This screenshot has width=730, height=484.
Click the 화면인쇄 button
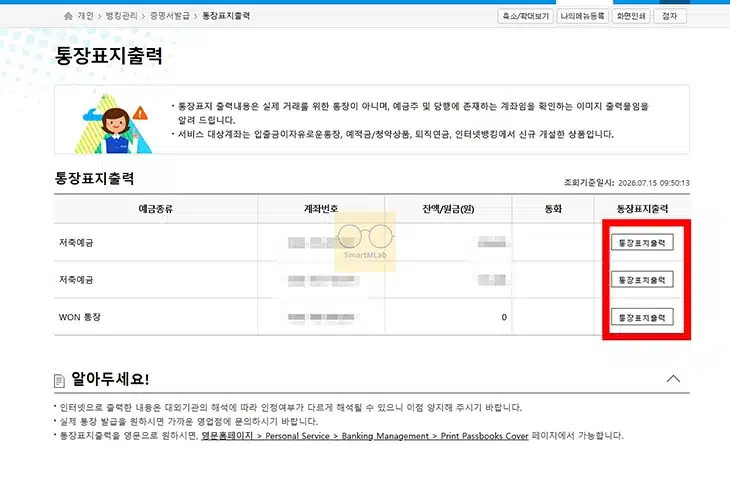point(631,16)
